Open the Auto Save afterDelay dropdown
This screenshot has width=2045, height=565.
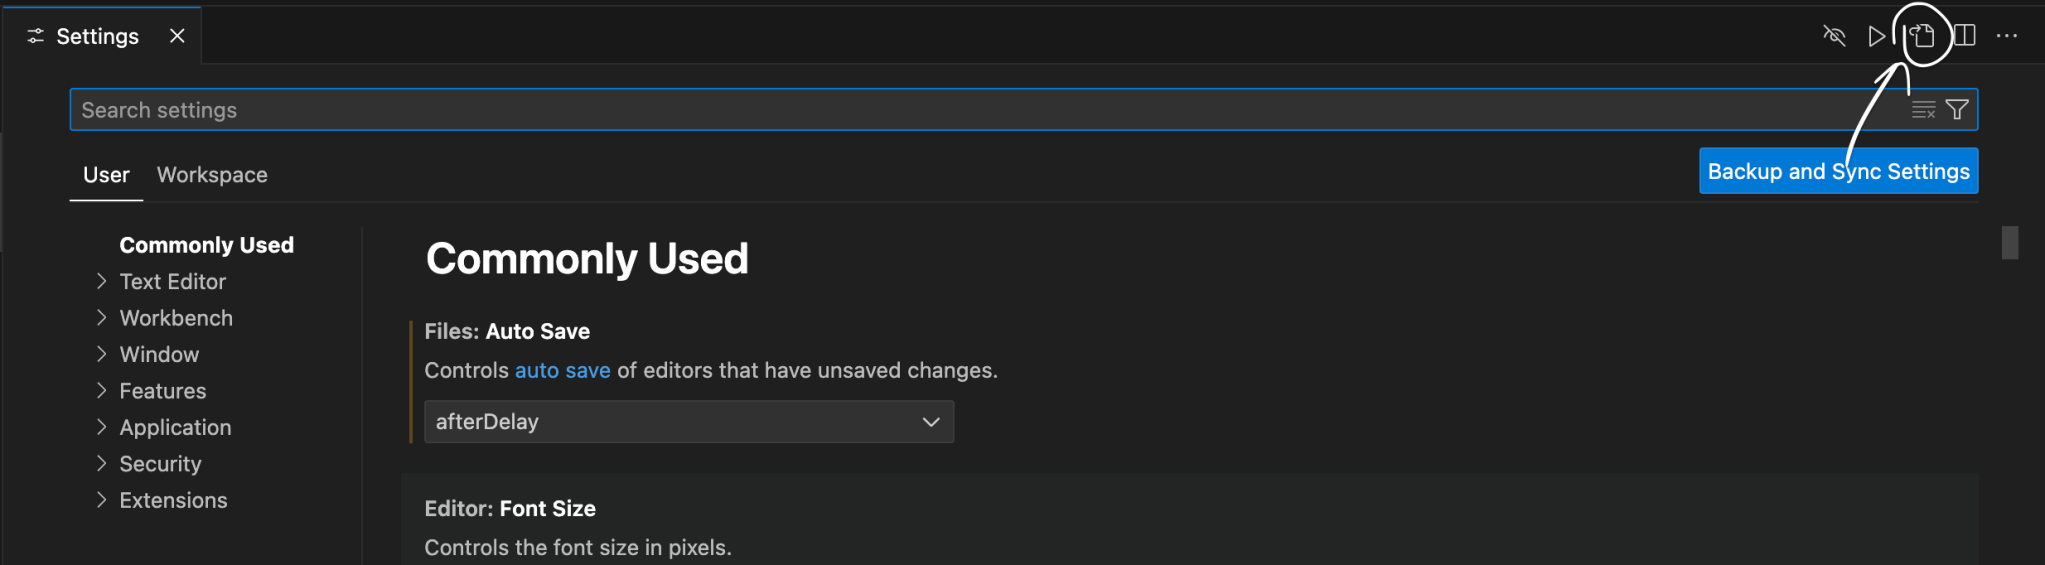688,422
